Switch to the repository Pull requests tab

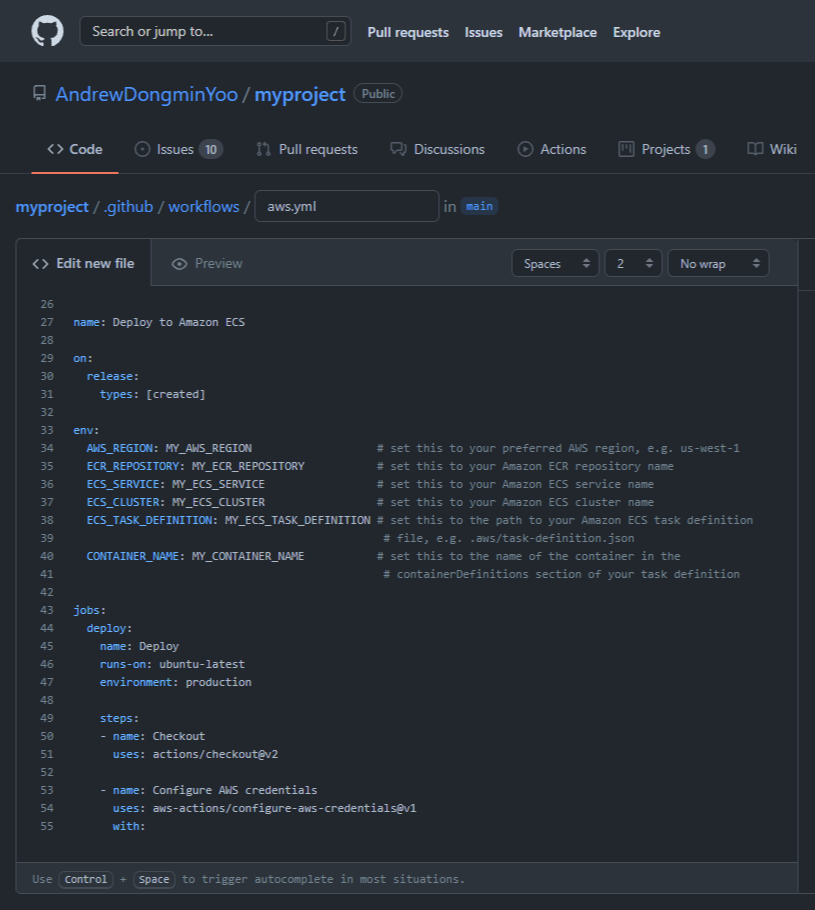click(x=307, y=149)
